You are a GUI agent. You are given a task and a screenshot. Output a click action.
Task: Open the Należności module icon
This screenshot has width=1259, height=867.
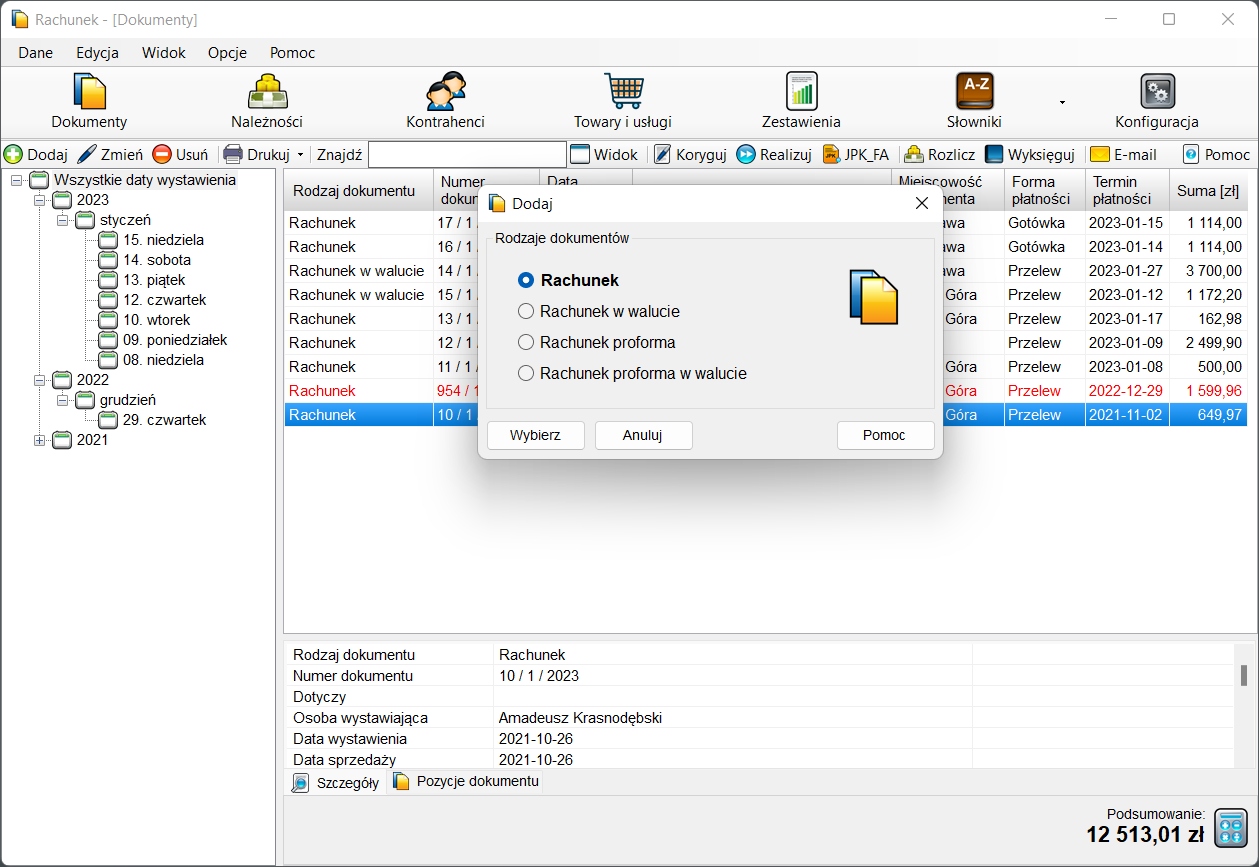(x=267, y=92)
